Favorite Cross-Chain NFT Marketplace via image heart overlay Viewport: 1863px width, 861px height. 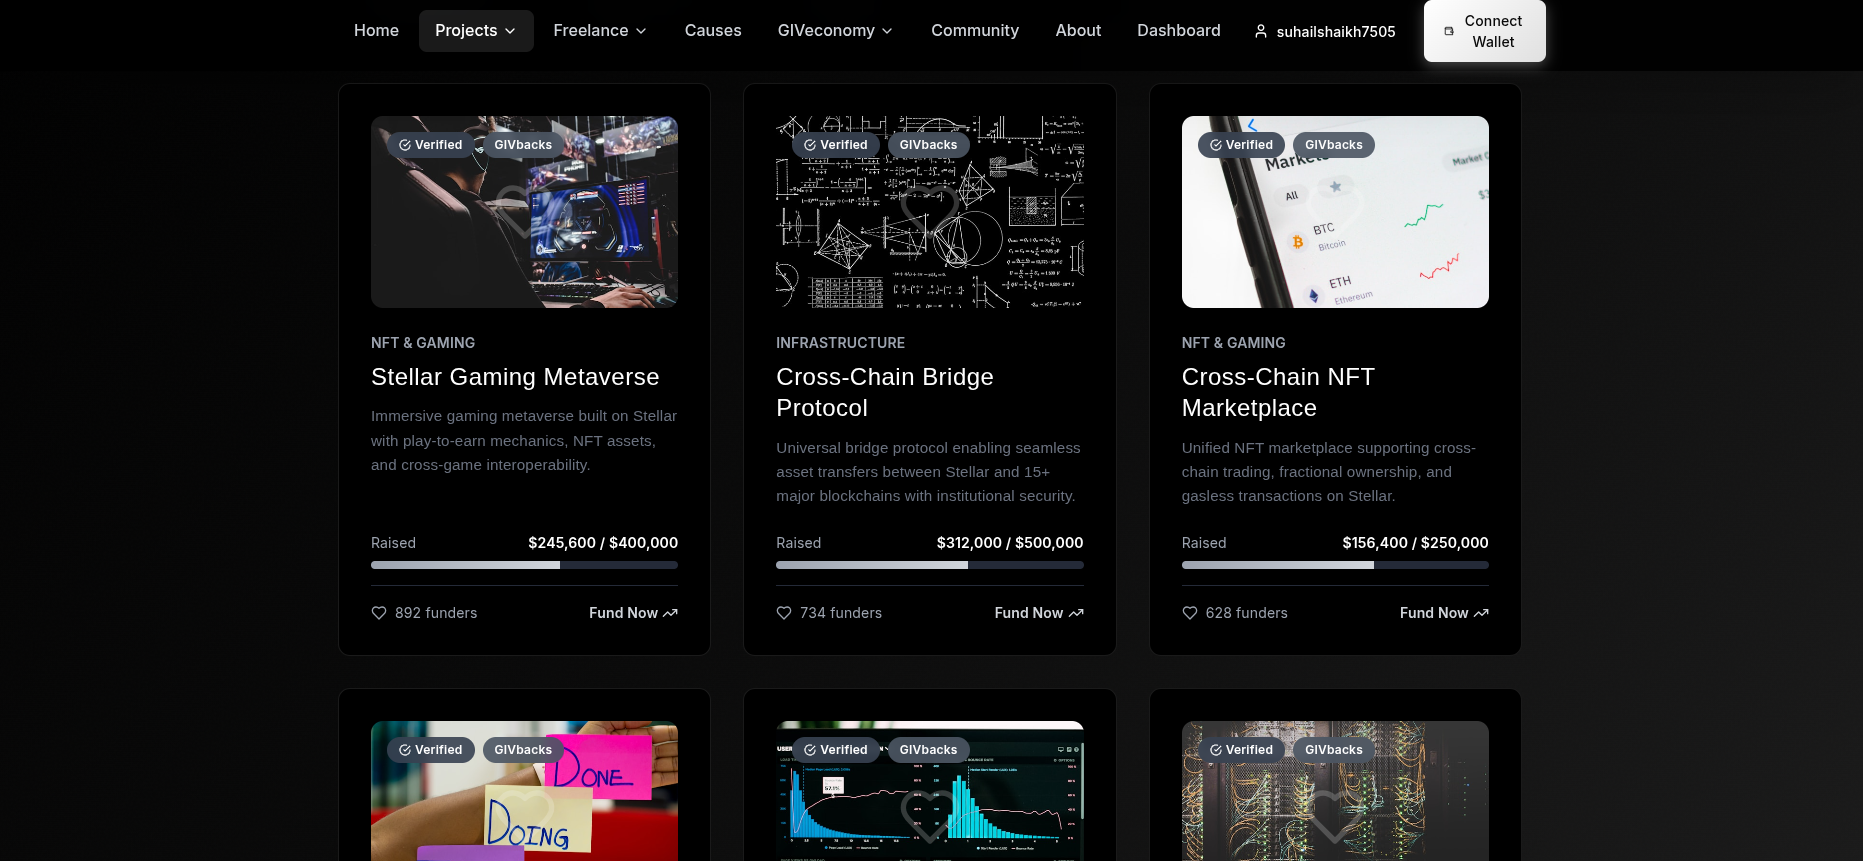coord(1335,212)
